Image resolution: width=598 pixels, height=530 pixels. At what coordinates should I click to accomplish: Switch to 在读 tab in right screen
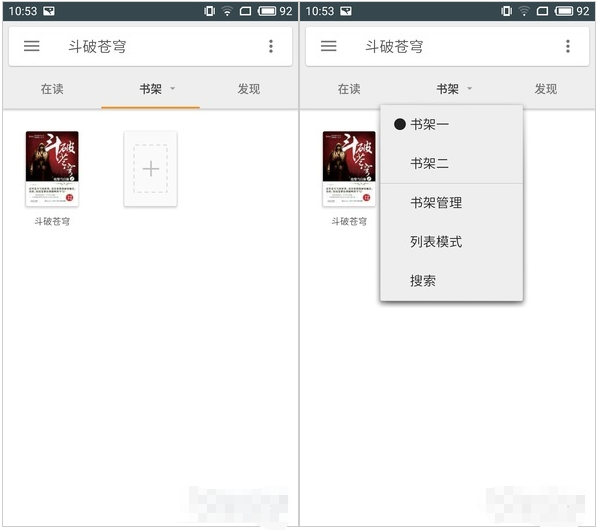[x=349, y=89]
